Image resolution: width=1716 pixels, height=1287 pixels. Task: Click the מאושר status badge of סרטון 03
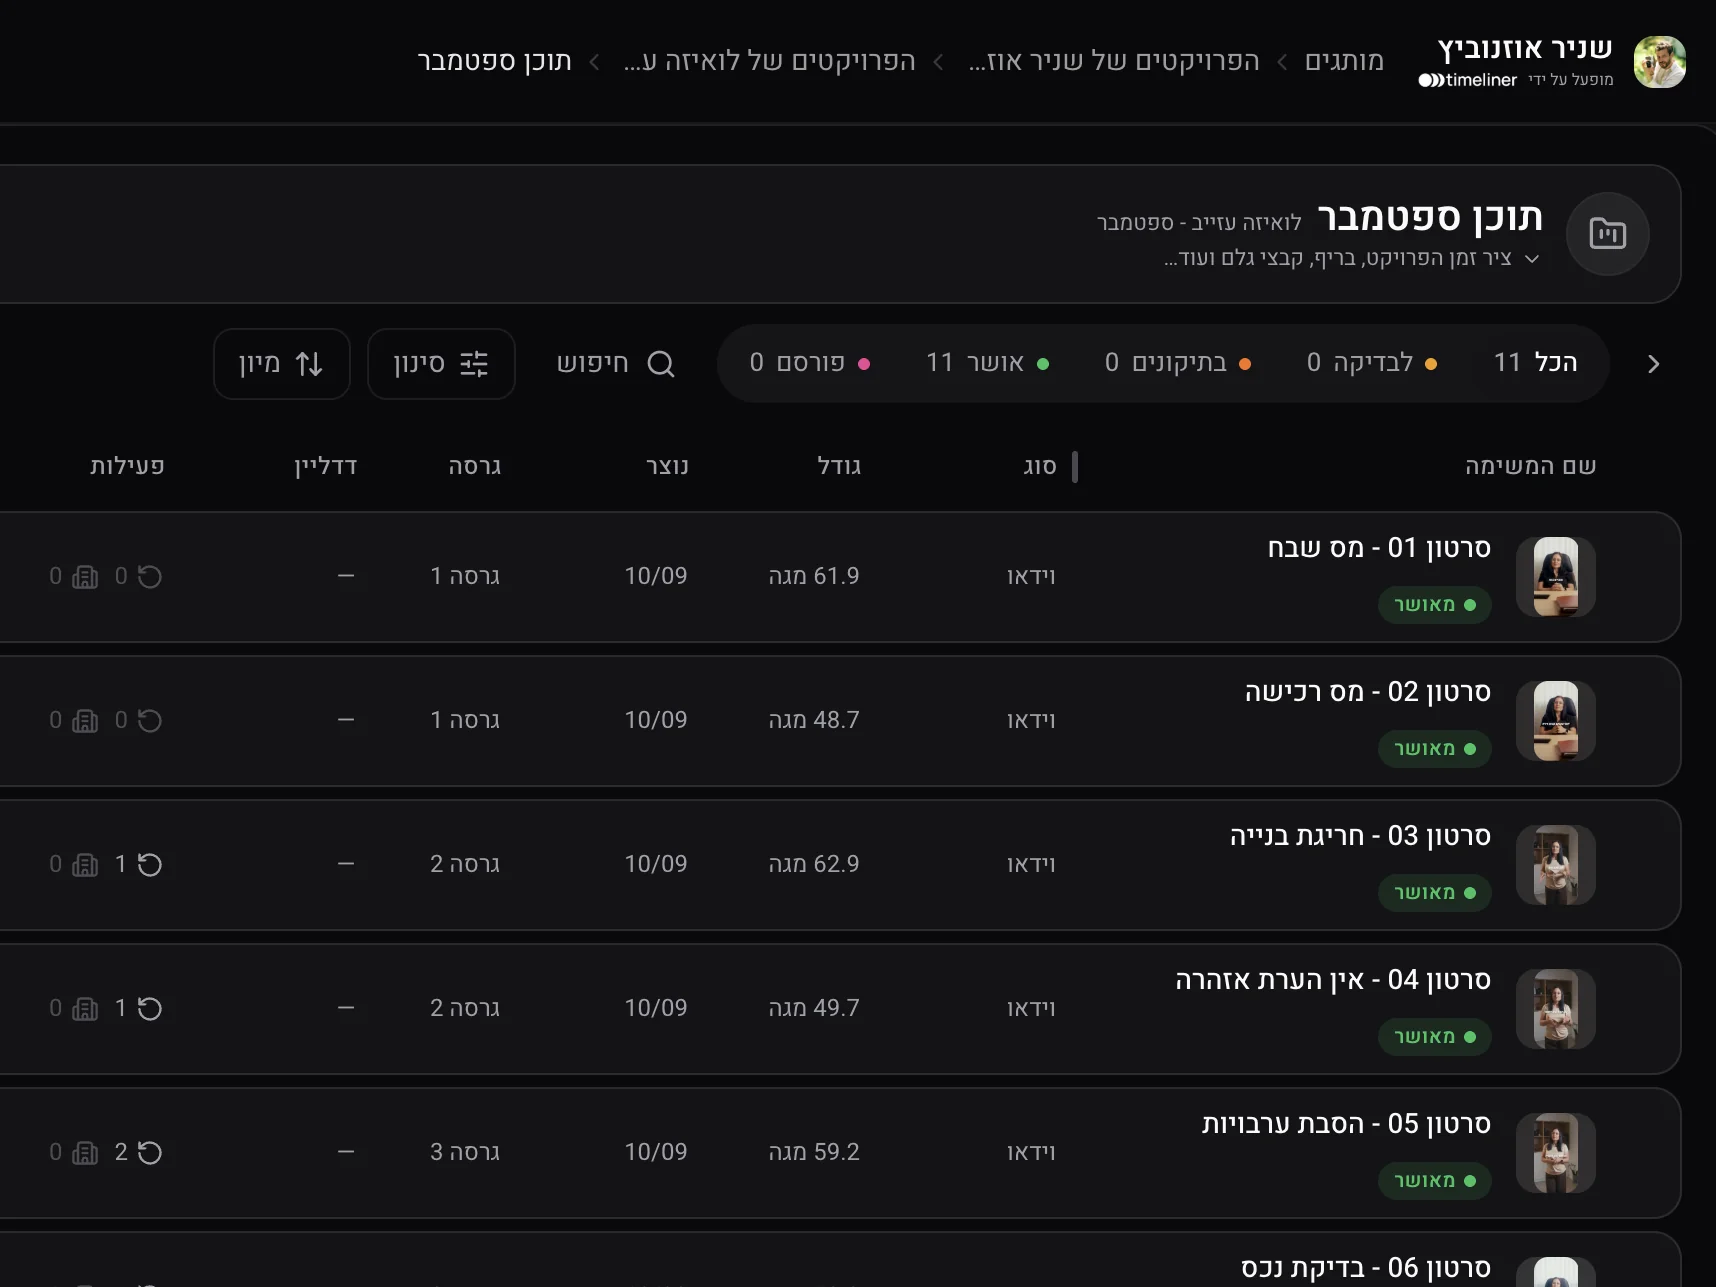click(1435, 893)
